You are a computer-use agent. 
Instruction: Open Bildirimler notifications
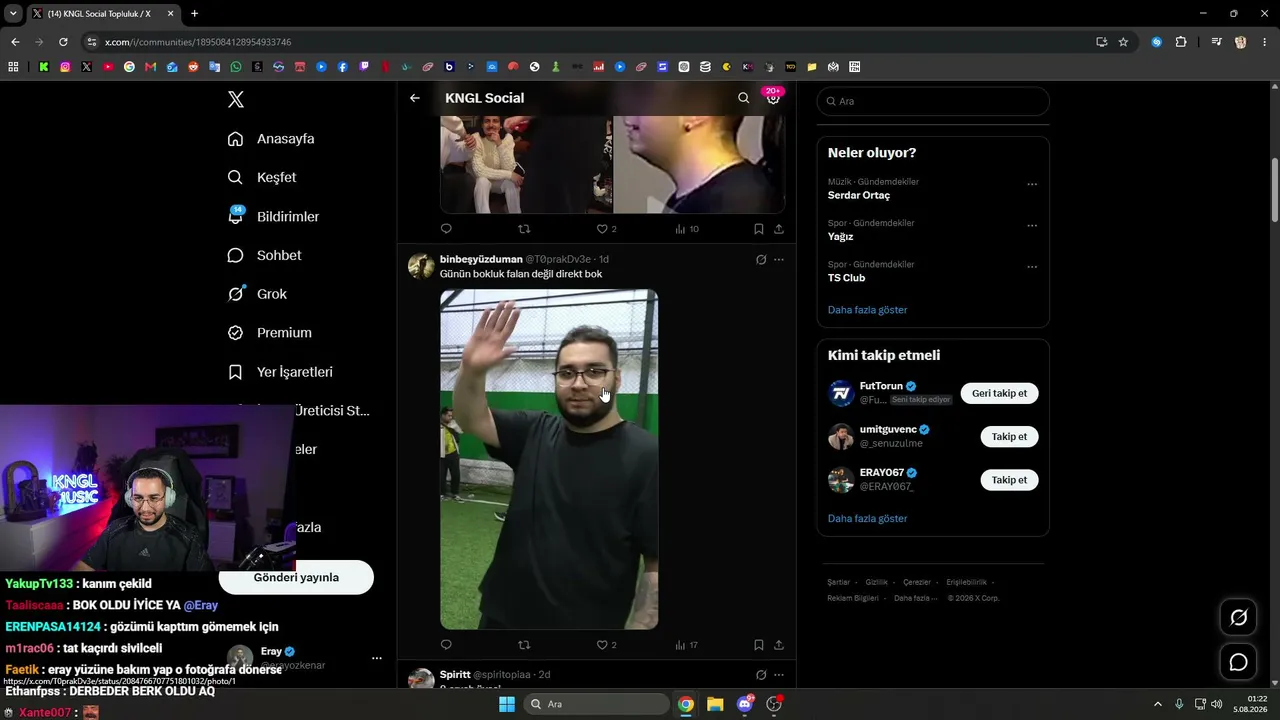point(273,217)
